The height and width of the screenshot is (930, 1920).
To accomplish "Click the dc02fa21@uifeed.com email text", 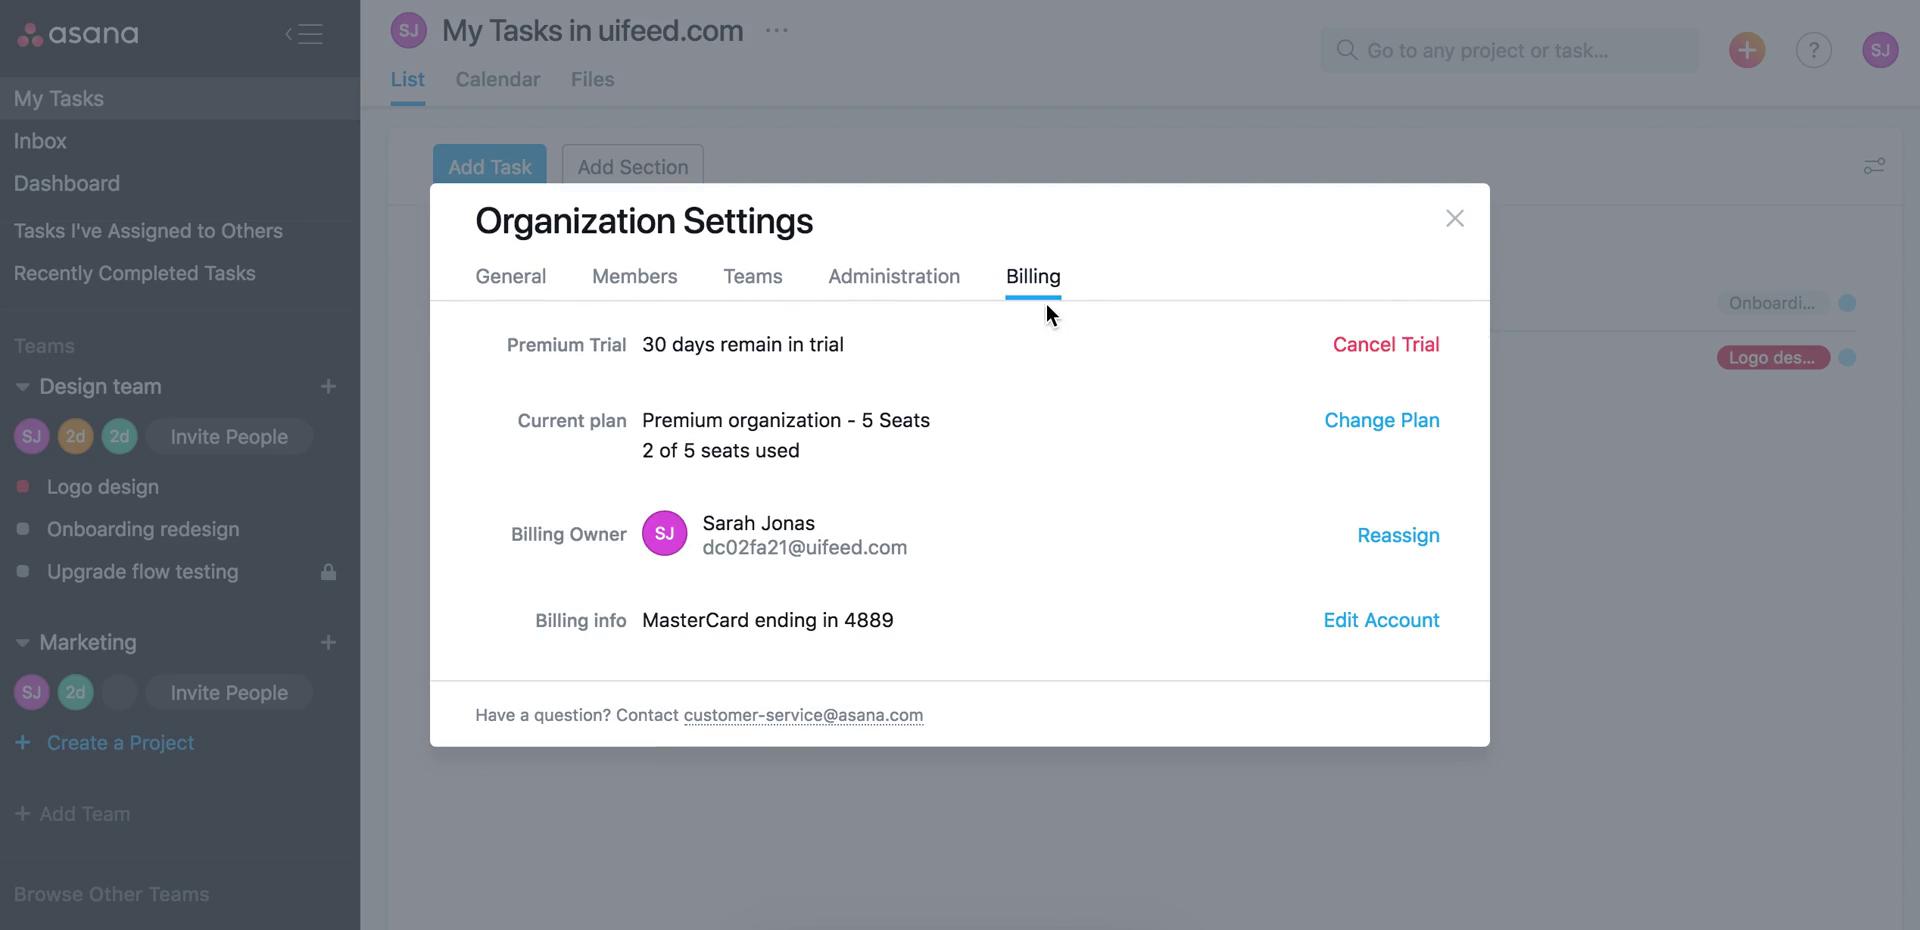I will pyautogui.click(x=805, y=548).
